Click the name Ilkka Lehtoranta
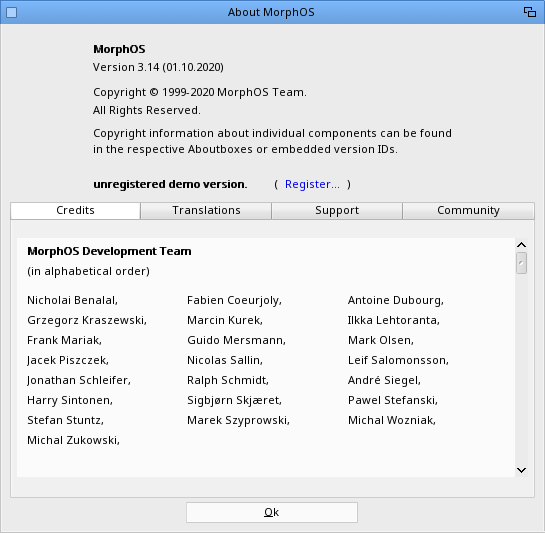Image resolution: width=545 pixels, height=533 pixels. click(394, 320)
